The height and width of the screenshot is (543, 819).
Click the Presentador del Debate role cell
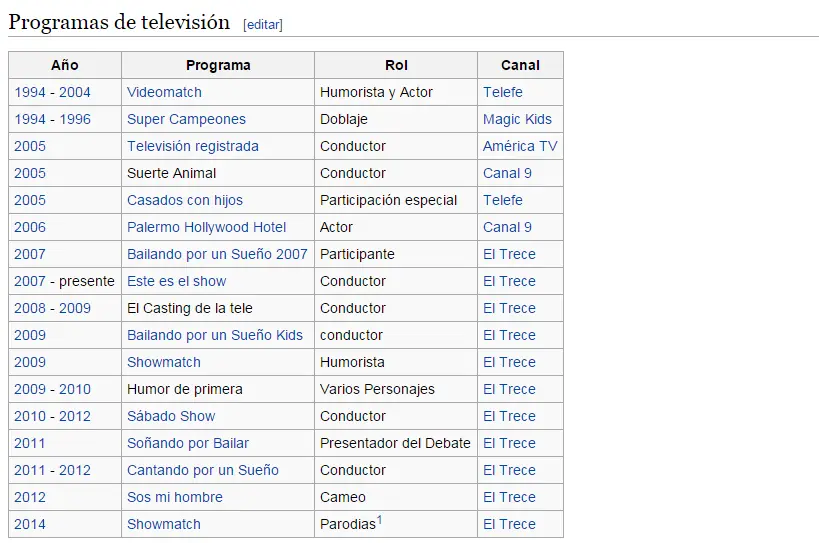coord(396,443)
